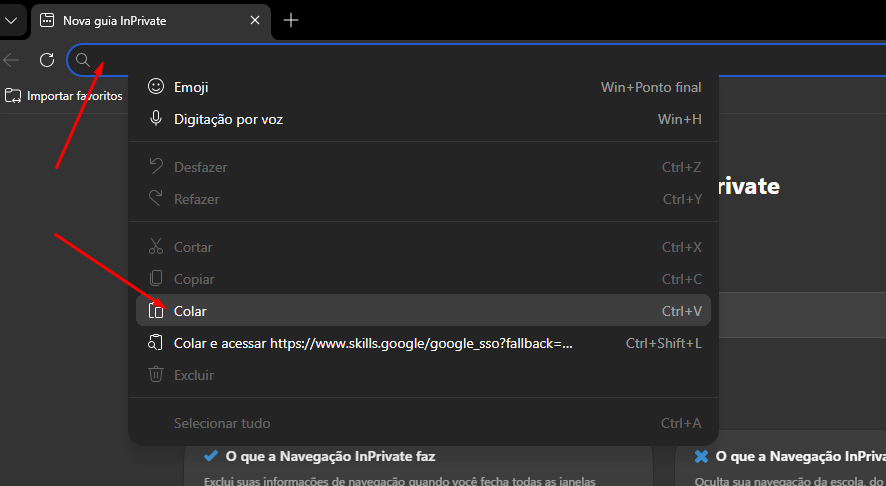Select Excluir in context menu

[x=424, y=375]
